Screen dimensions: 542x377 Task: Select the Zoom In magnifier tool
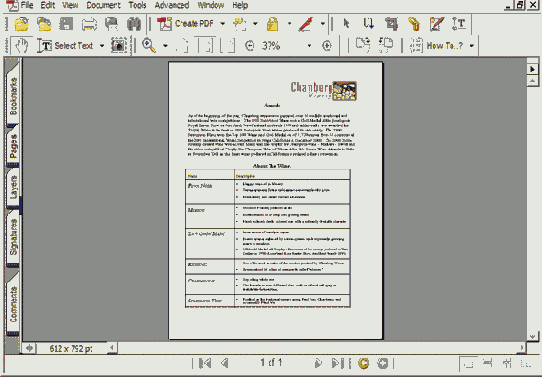pos(149,45)
